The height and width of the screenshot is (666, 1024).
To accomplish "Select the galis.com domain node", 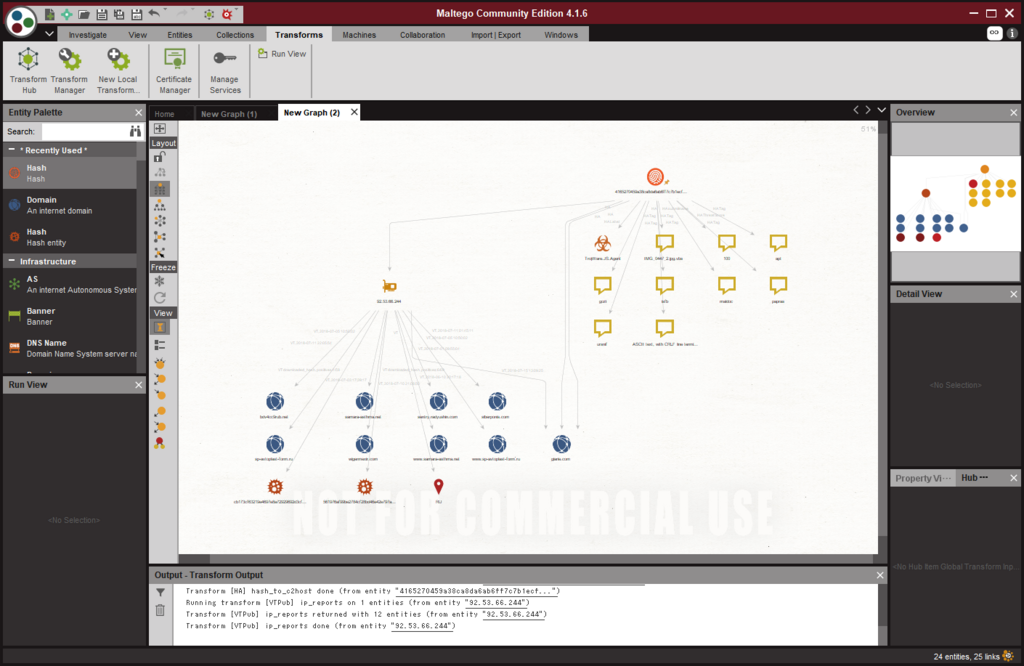I will 561,445.
